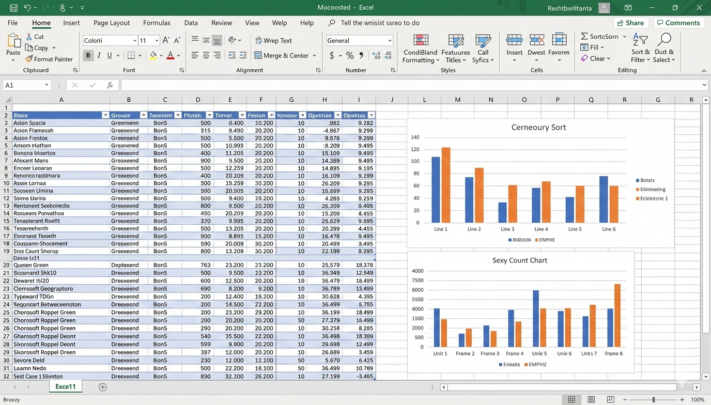Open the font name dropdown
This screenshot has width=711, height=405.
(133, 41)
